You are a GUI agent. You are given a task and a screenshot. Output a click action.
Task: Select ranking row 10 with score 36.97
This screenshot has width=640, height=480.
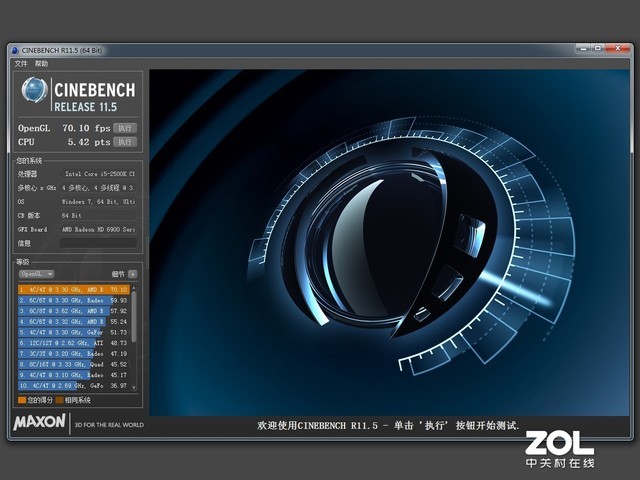click(x=74, y=385)
